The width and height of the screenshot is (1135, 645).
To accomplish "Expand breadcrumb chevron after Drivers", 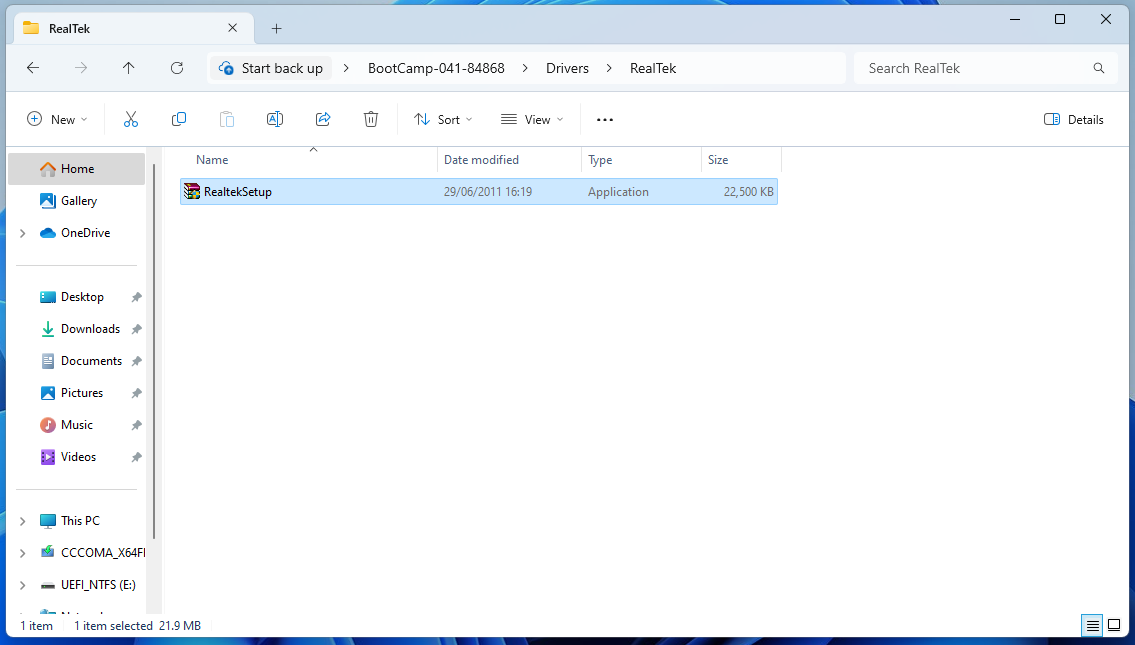I will point(609,68).
